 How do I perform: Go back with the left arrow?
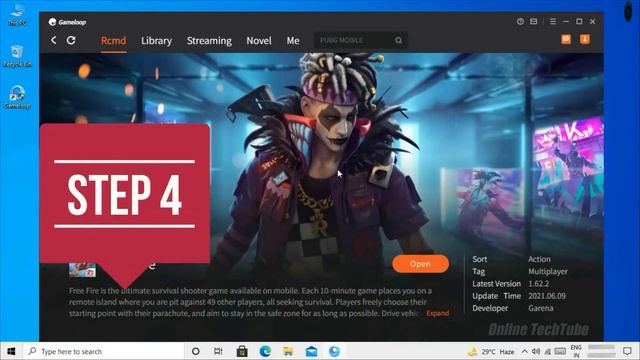[x=53, y=40]
